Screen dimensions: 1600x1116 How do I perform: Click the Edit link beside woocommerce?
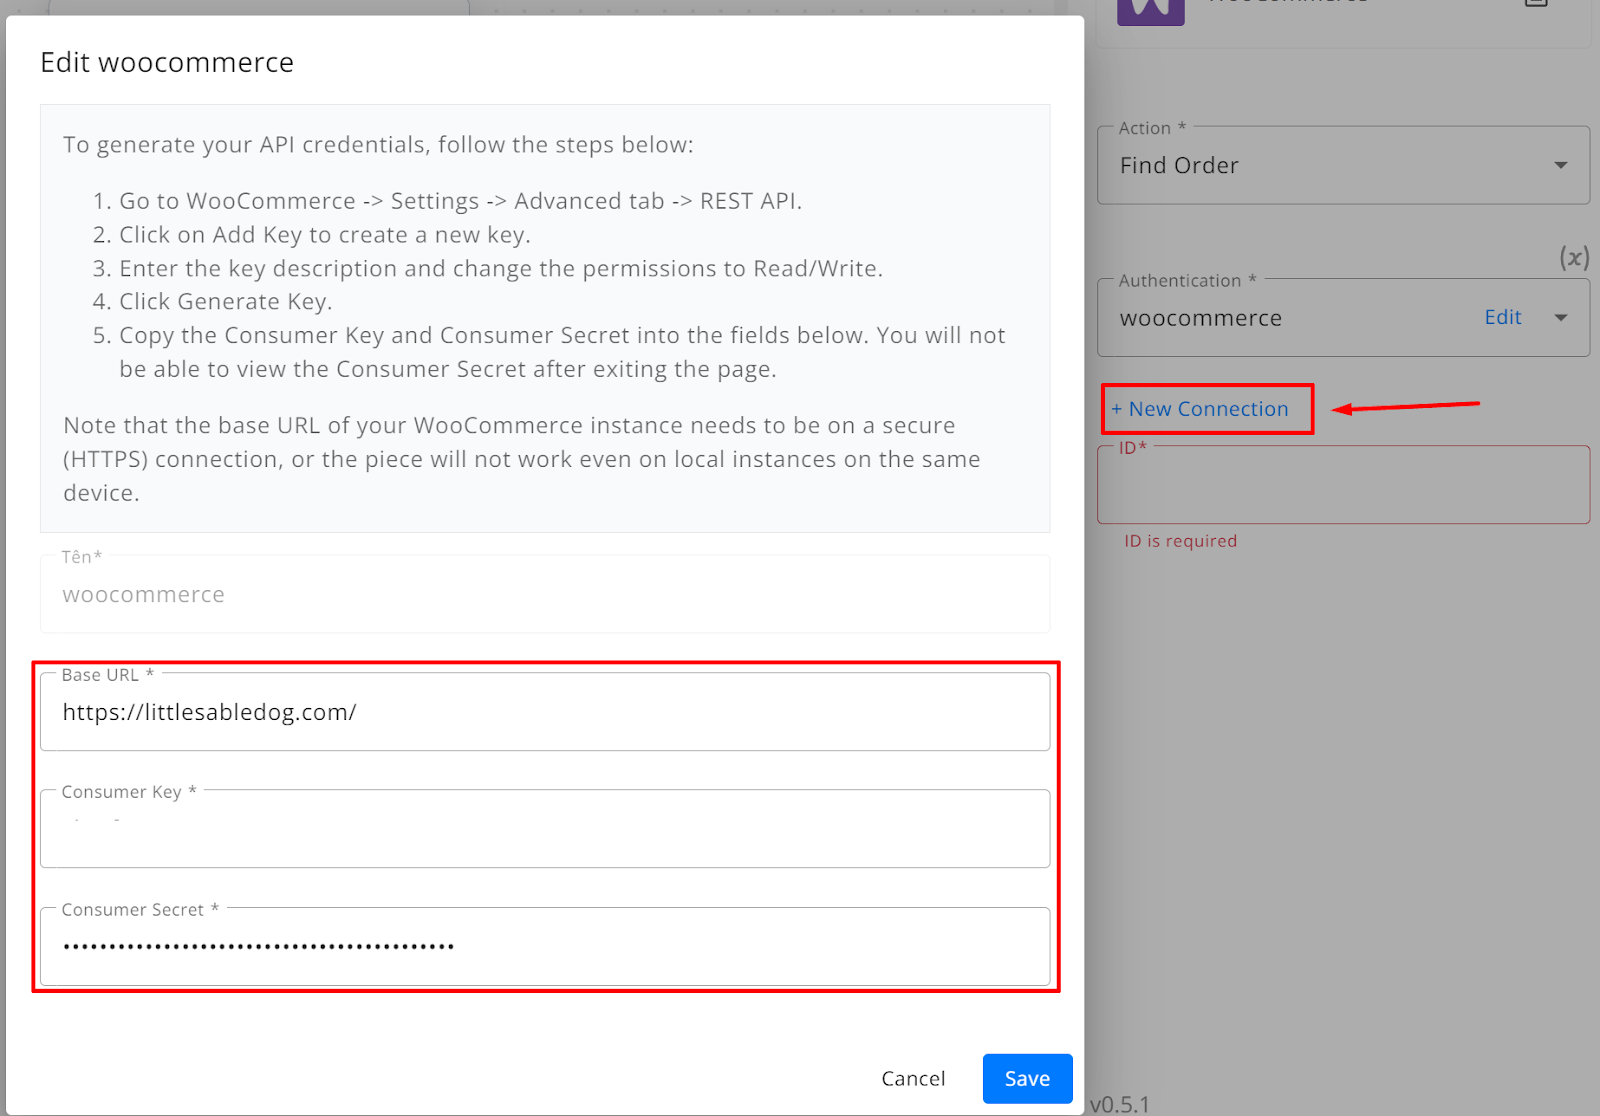[x=1502, y=317]
